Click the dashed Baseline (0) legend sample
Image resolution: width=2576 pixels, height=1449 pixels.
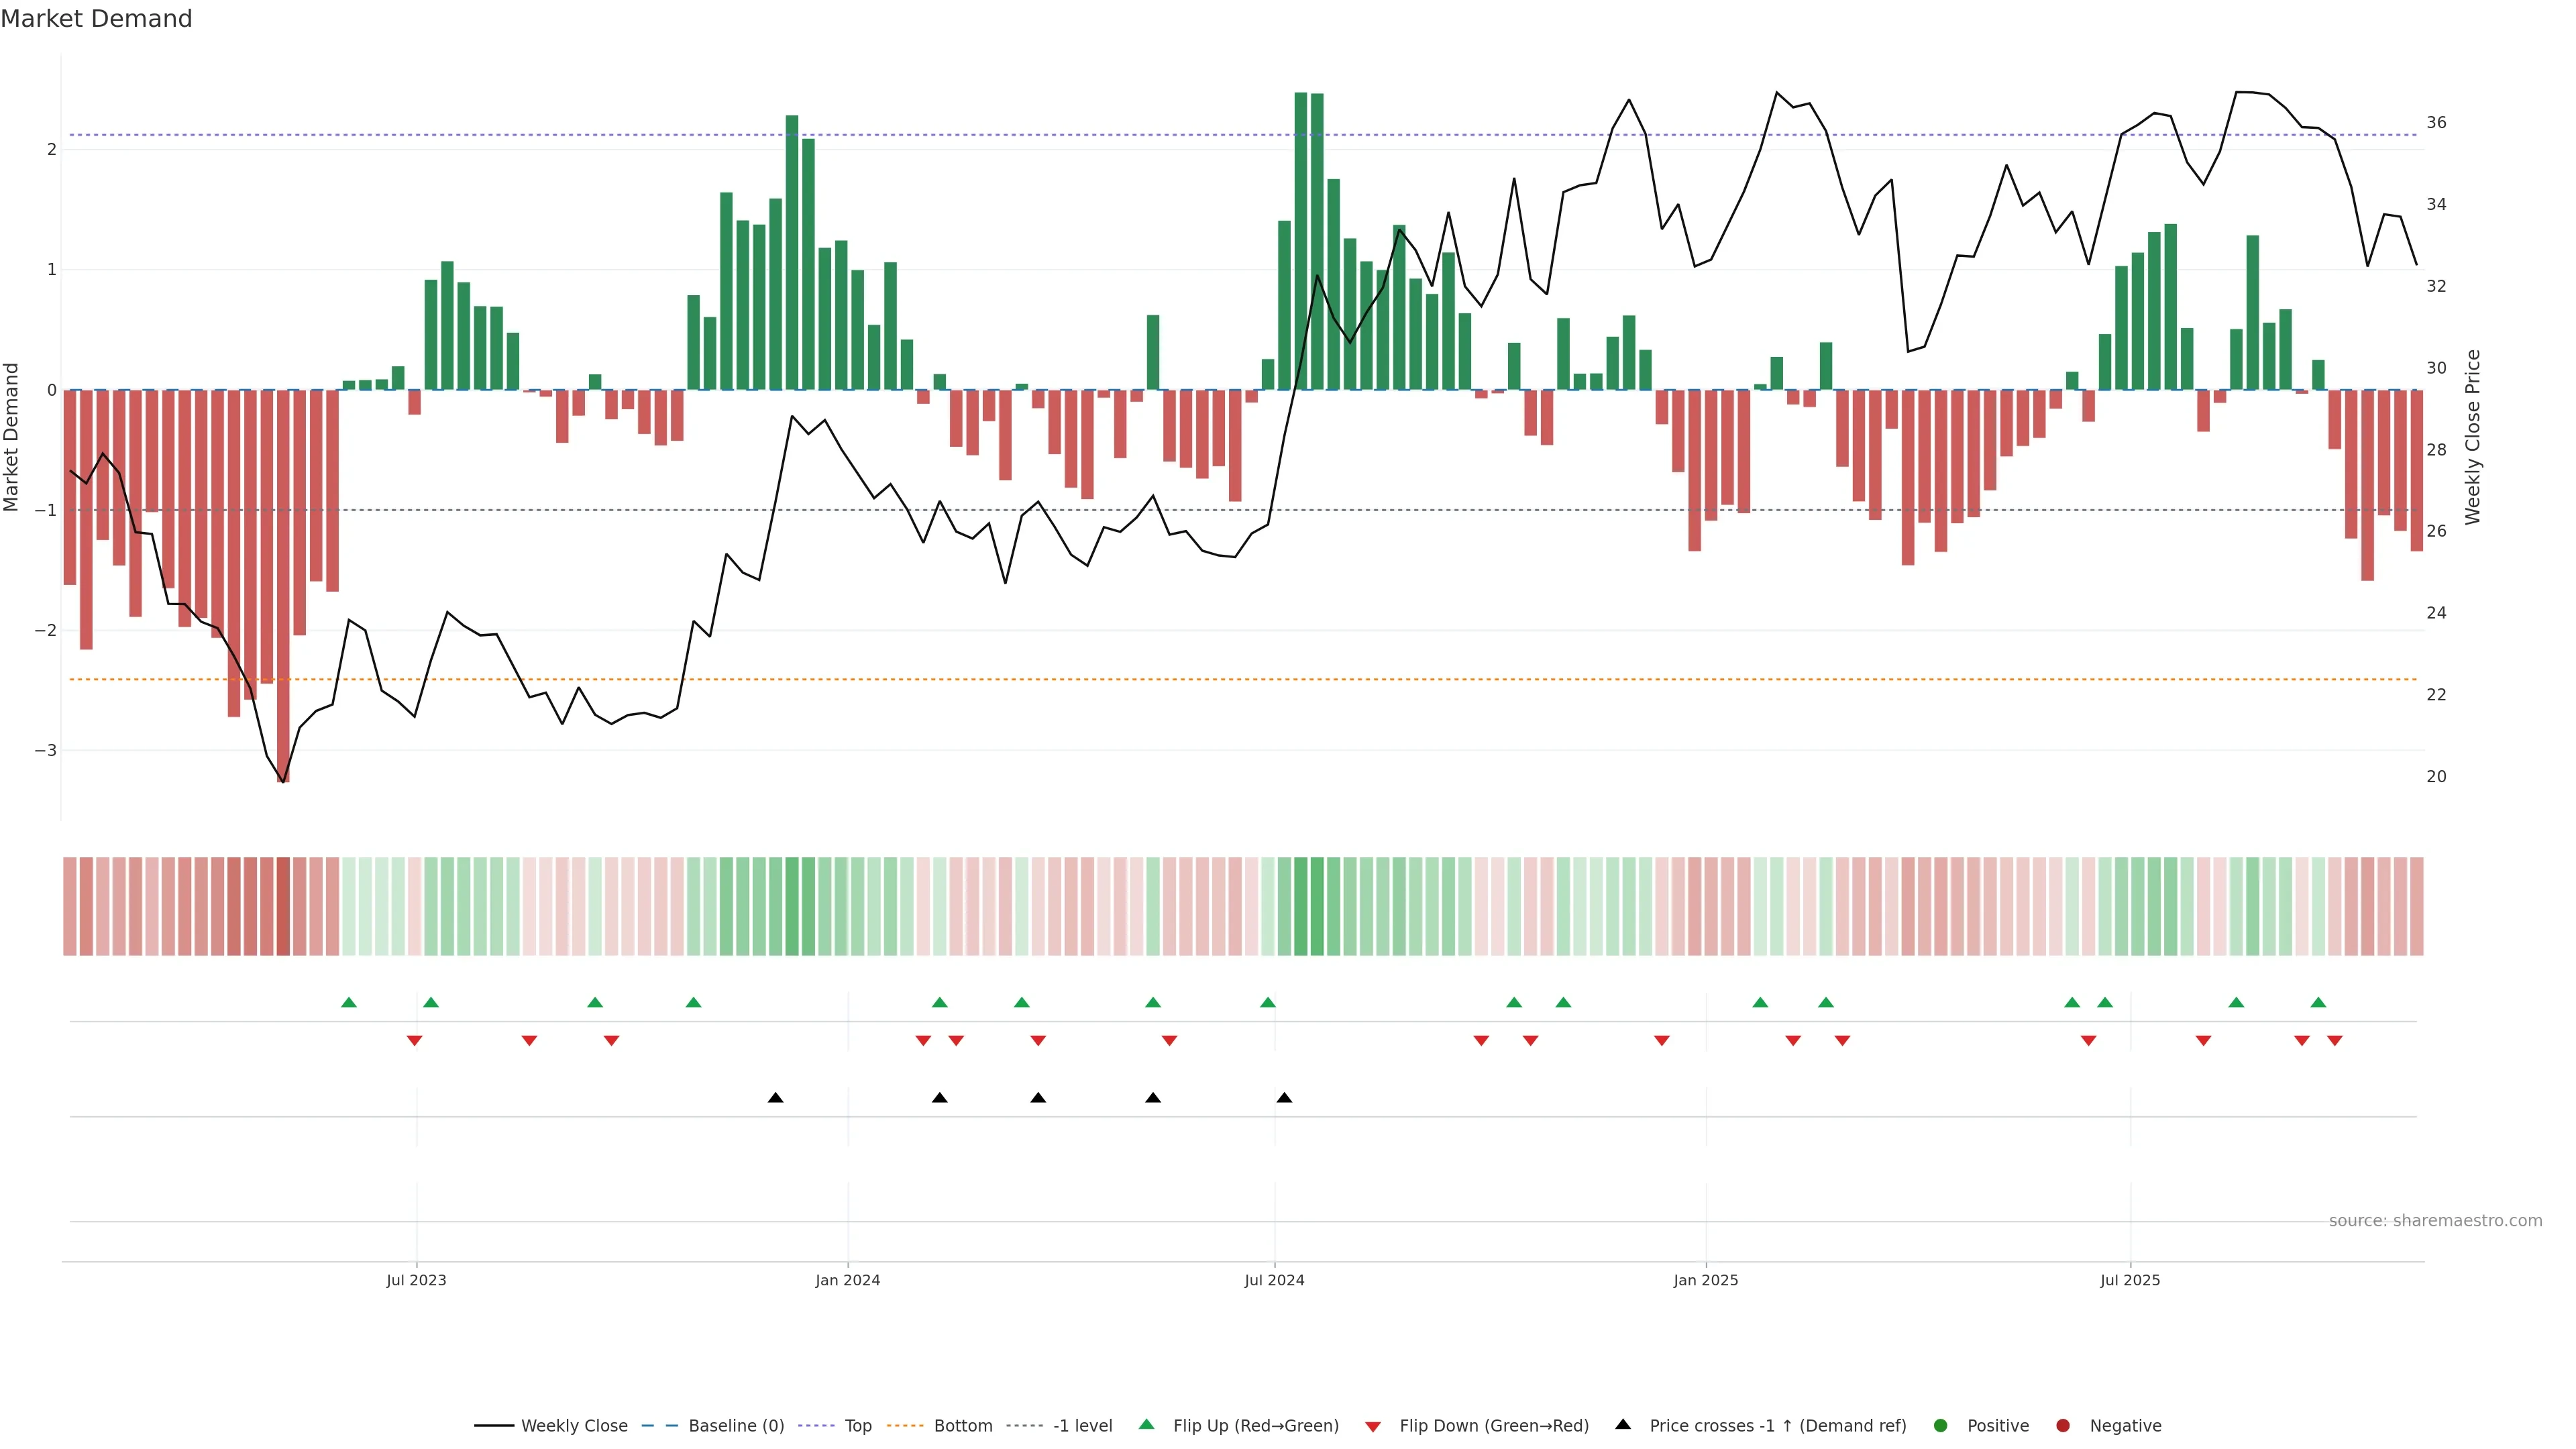[659, 1425]
